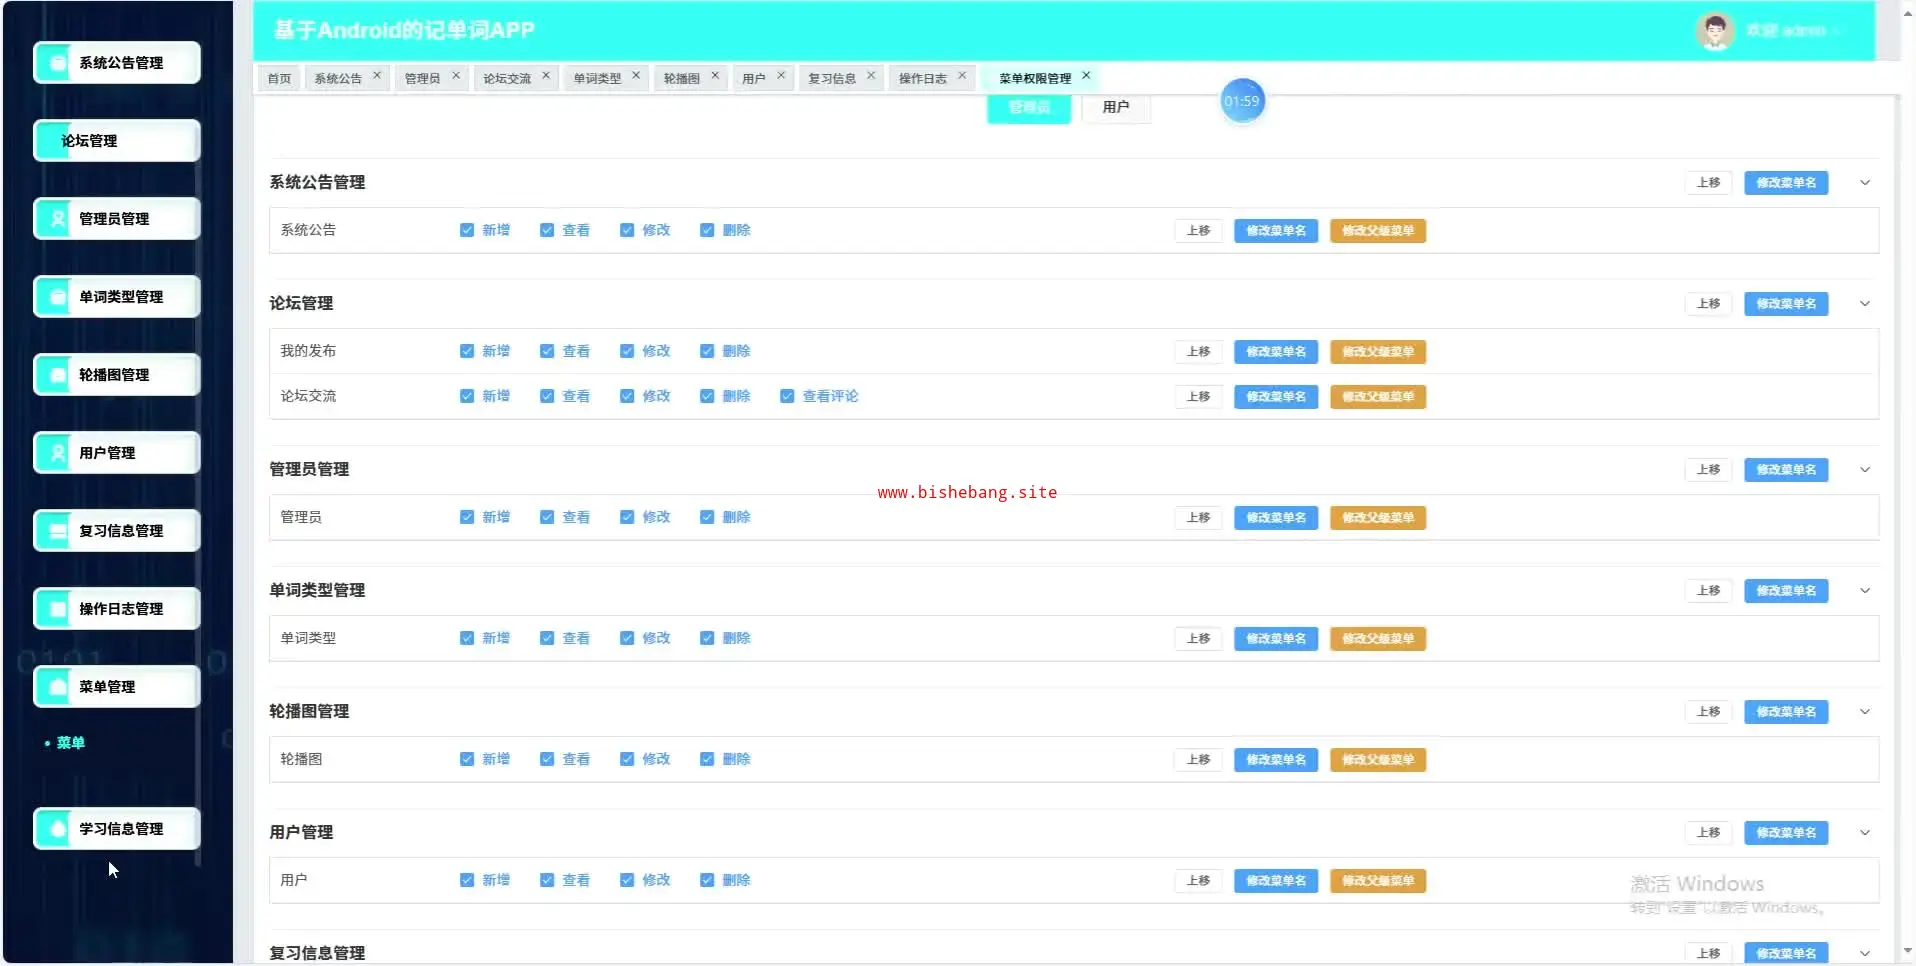1916x966 pixels.
Task: Collapse the 论坛管理 section chevron
Action: [1865, 304]
